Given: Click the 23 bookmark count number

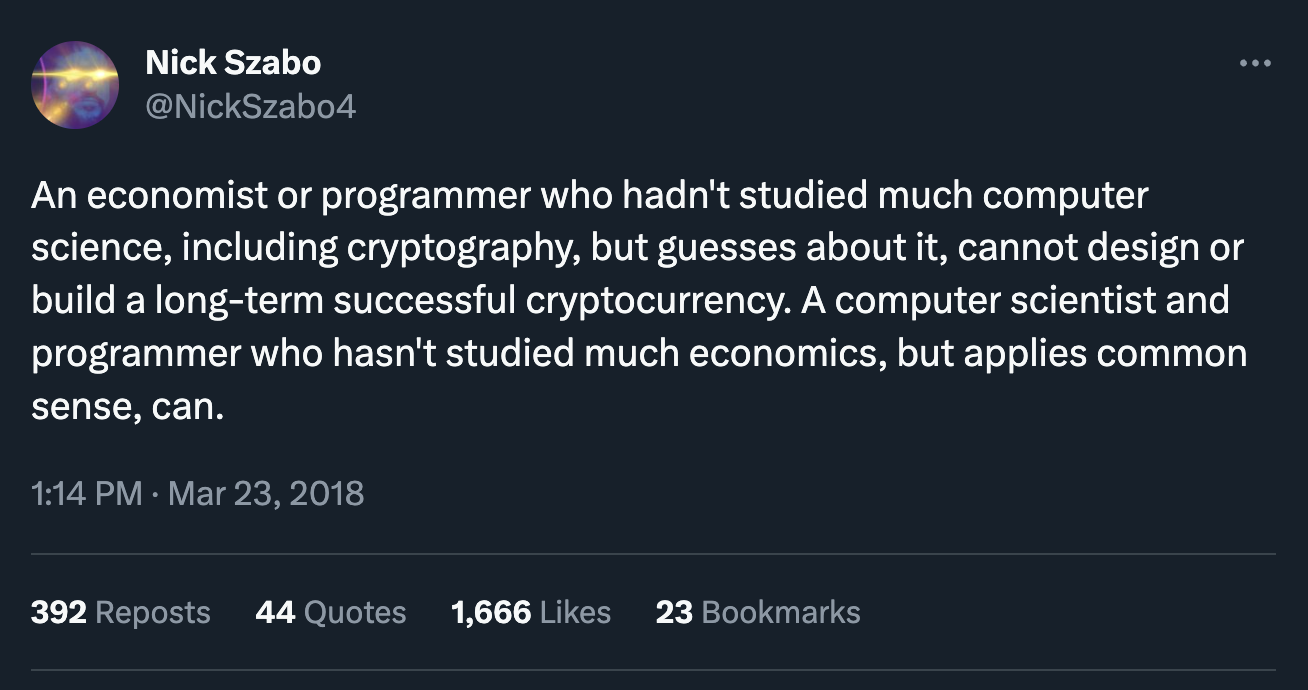Looking at the screenshot, I should point(674,612).
